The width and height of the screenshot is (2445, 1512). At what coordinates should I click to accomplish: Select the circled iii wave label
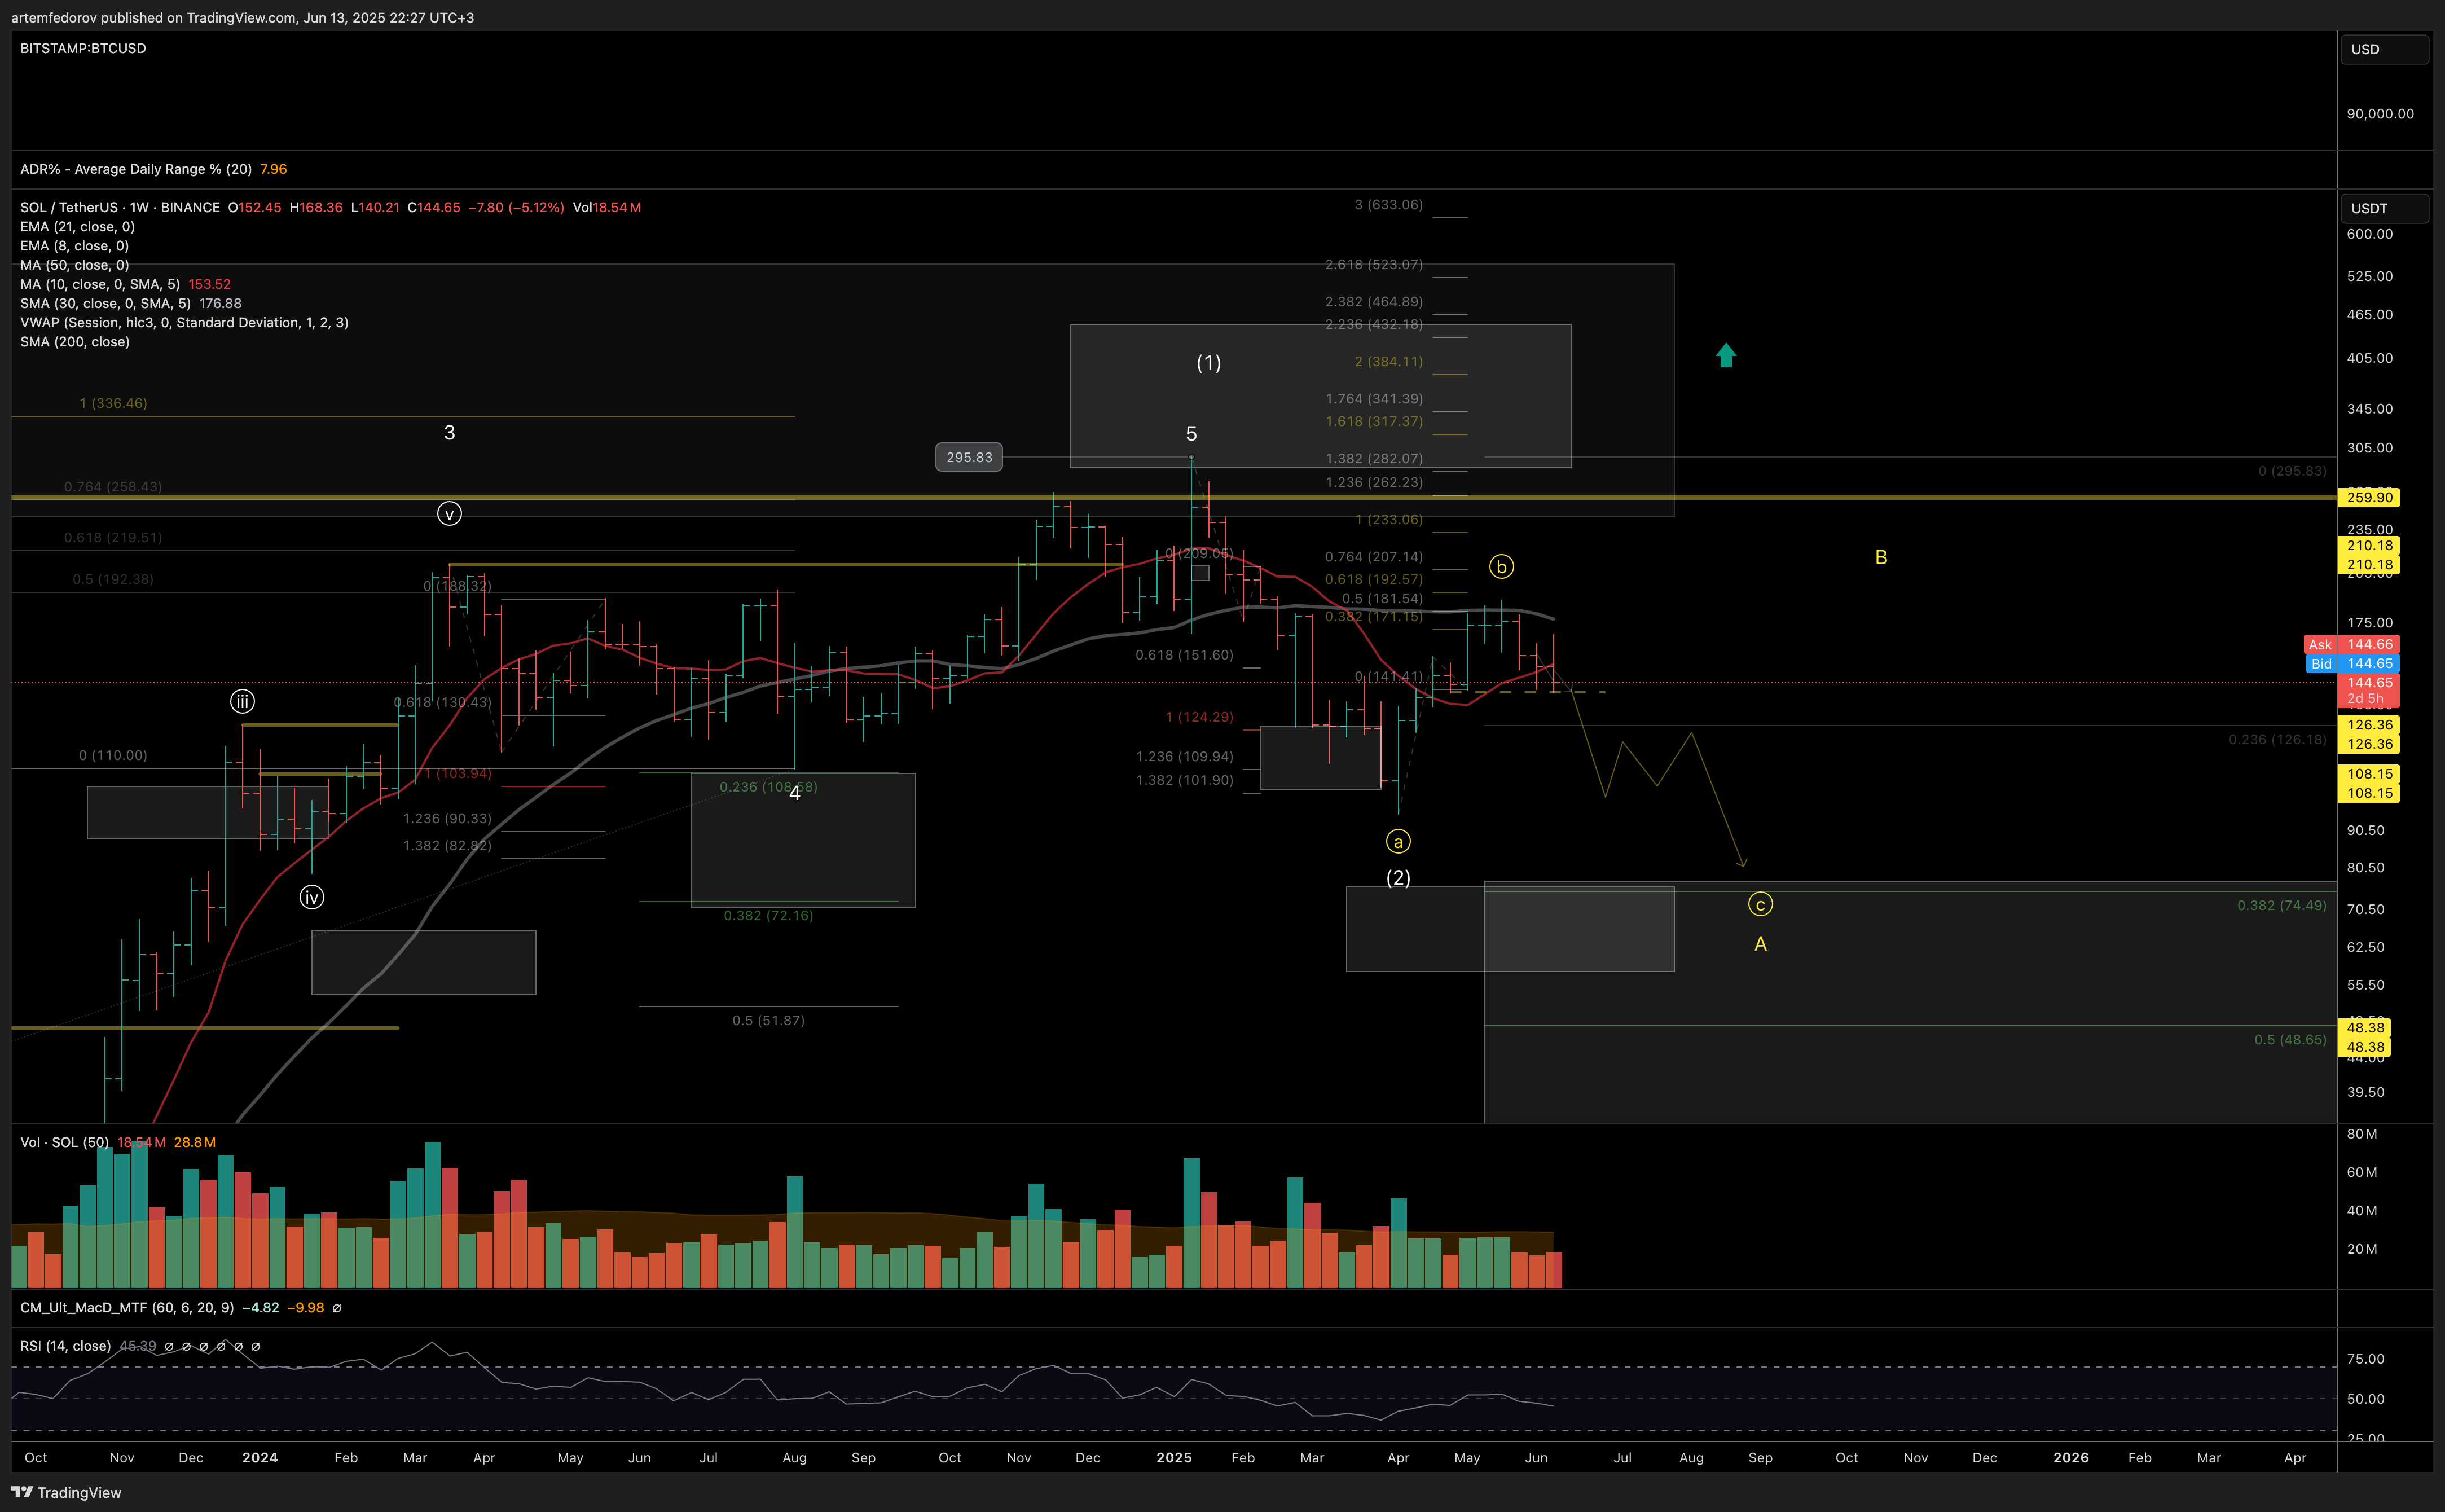coord(242,702)
